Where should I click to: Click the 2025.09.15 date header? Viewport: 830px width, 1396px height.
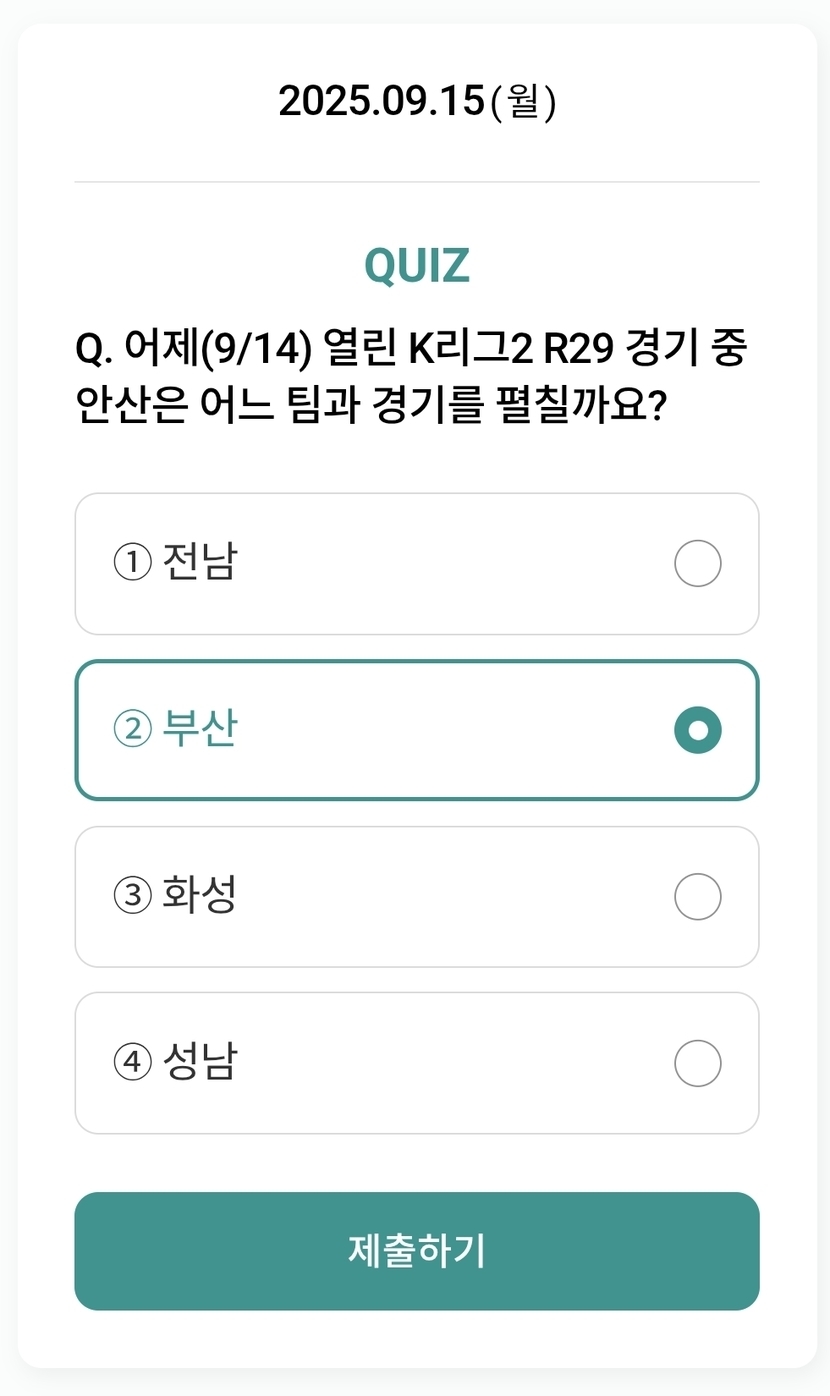point(416,102)
